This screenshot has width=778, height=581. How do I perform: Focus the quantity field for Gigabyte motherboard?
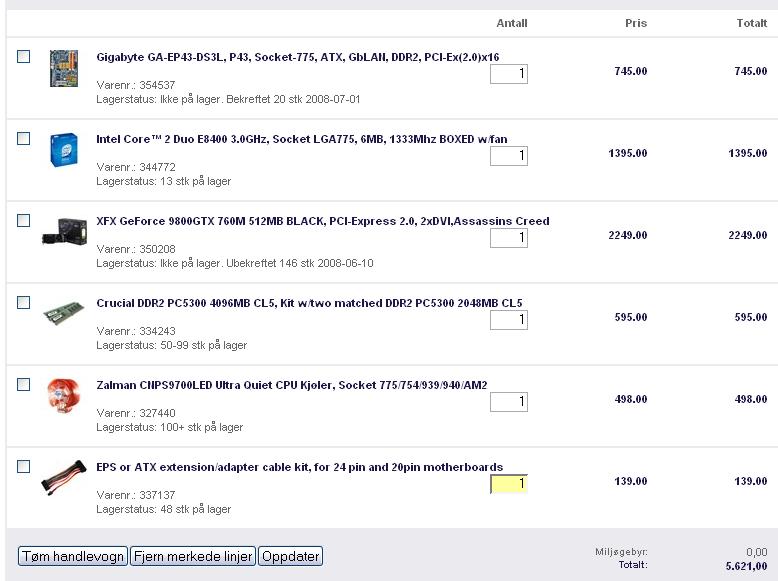509,74
